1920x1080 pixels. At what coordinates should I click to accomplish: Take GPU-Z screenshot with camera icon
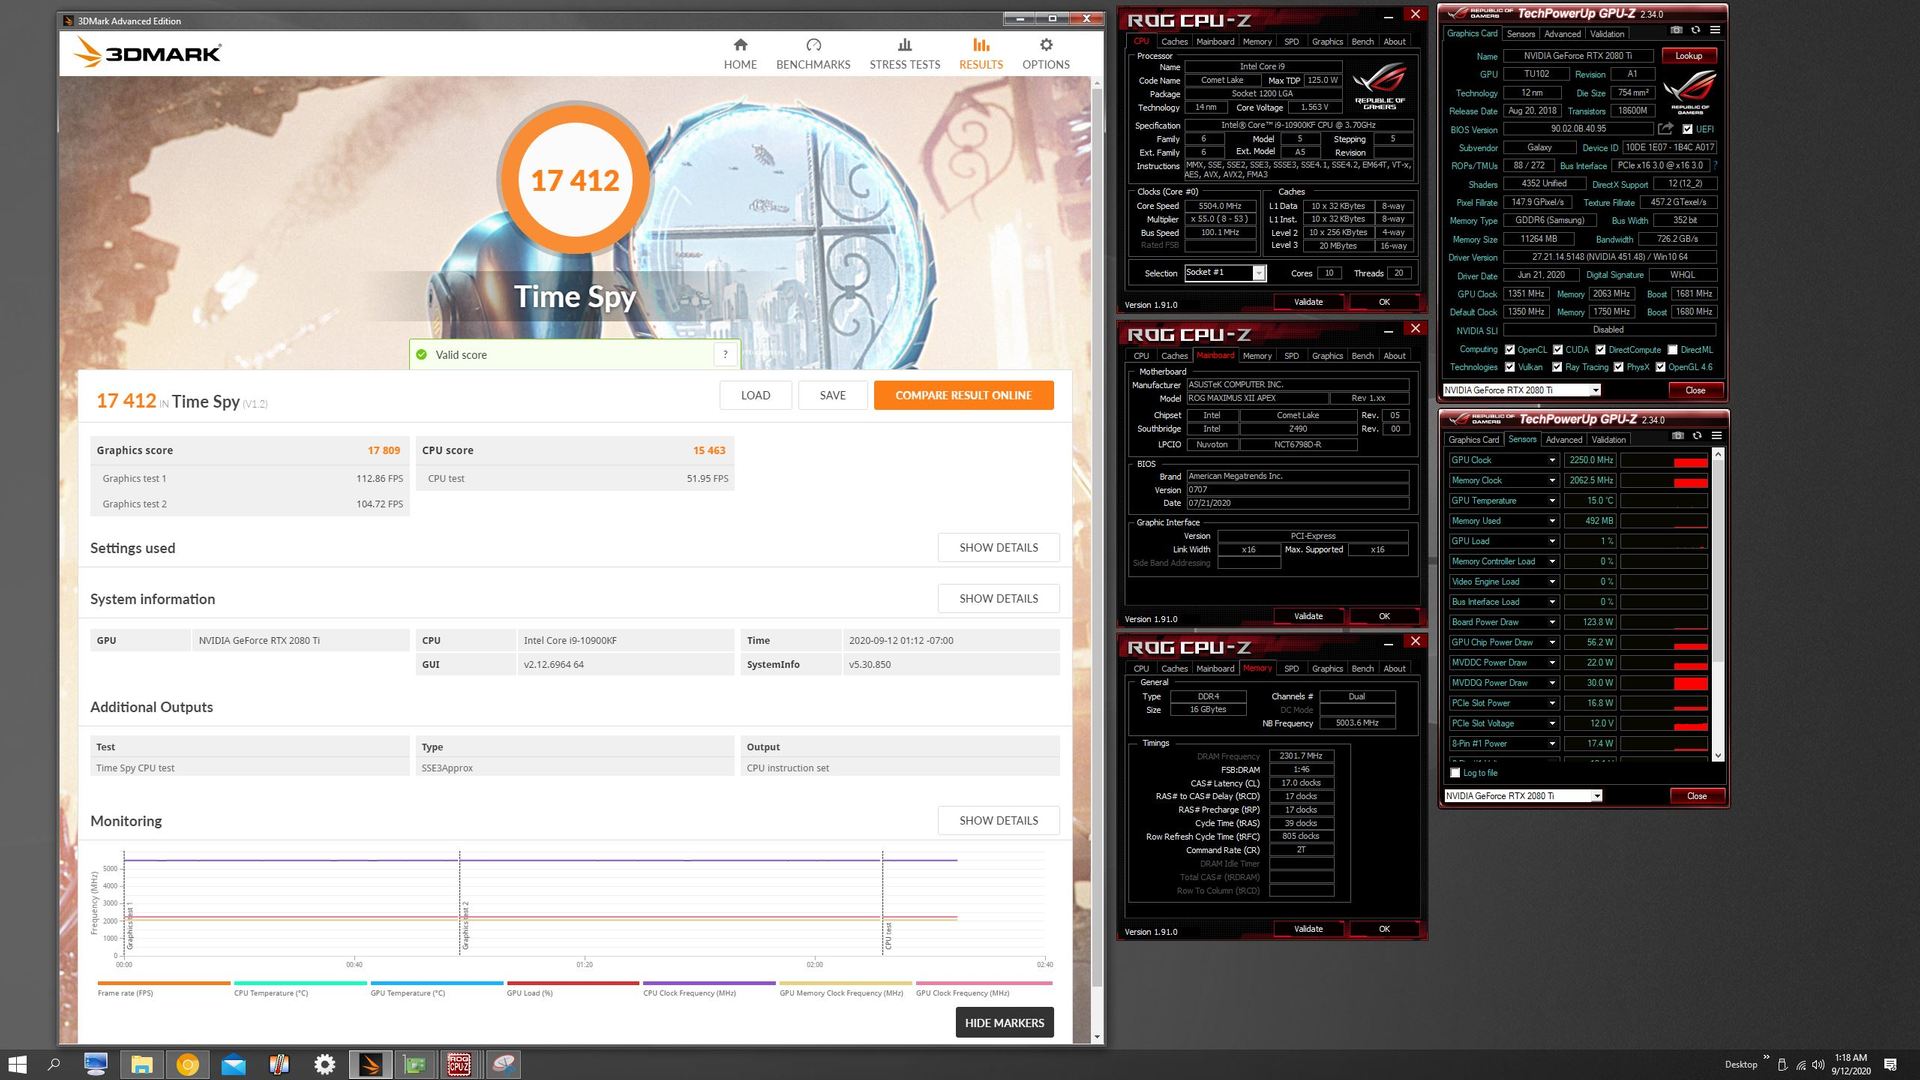coord(1677,30)
